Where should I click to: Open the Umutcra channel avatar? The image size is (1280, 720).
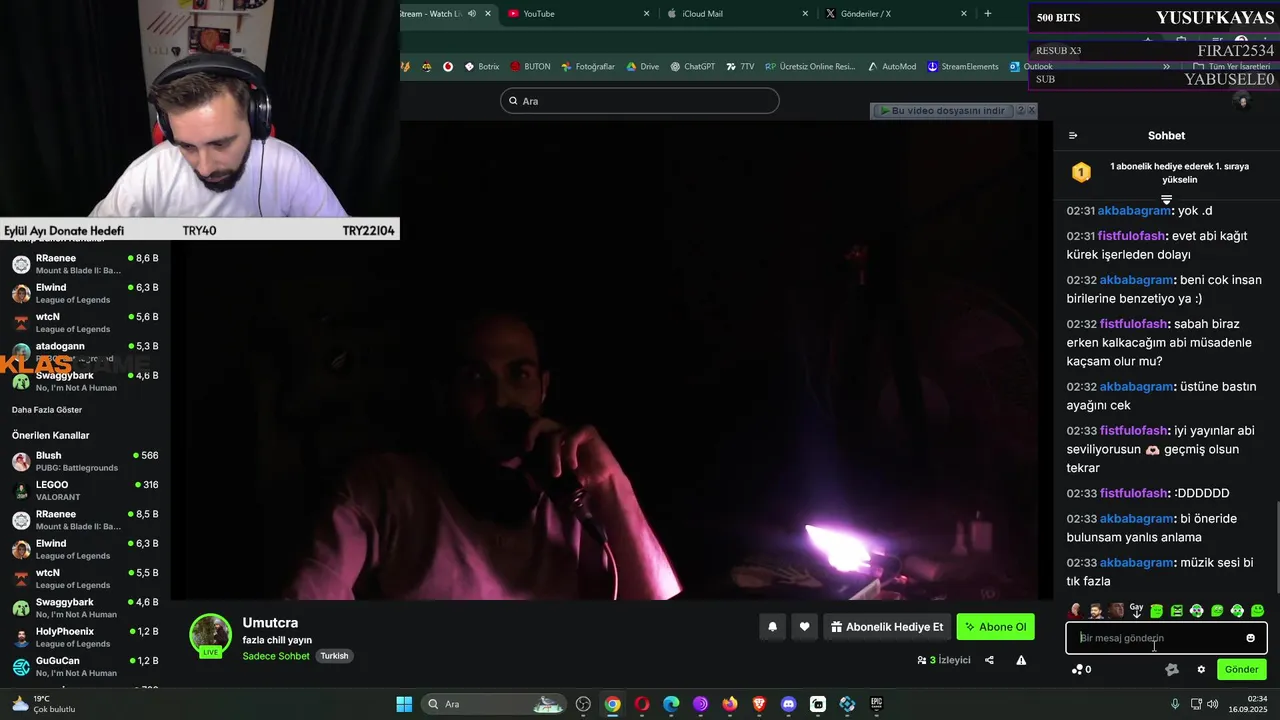click(211, 635)
